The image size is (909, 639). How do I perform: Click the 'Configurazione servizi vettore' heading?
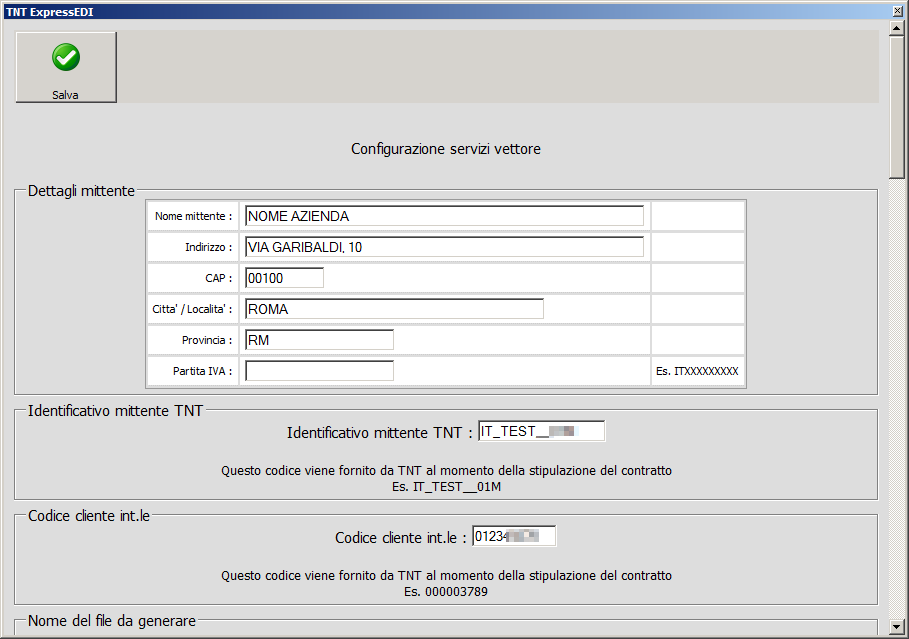(446, 149)
